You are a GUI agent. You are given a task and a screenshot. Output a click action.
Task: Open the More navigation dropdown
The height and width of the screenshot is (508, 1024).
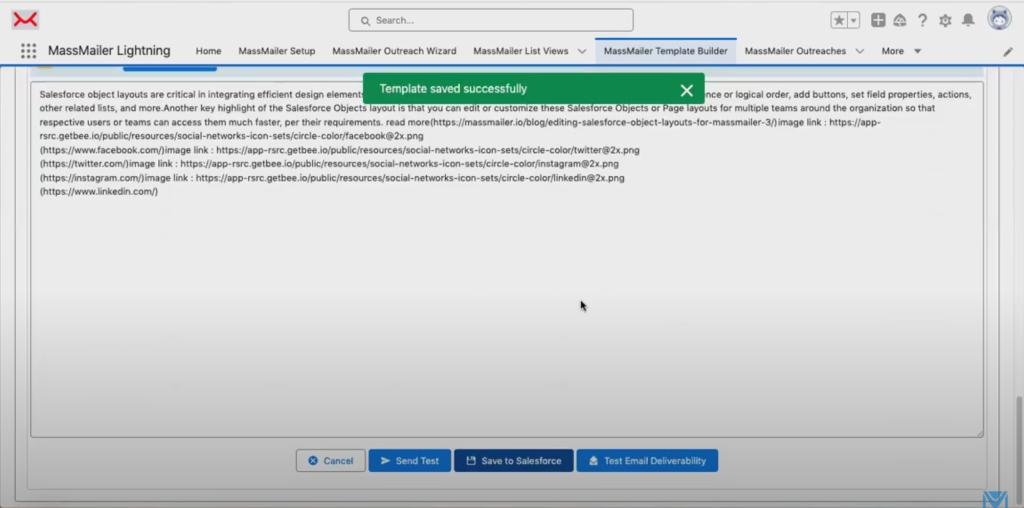[901, 51]
